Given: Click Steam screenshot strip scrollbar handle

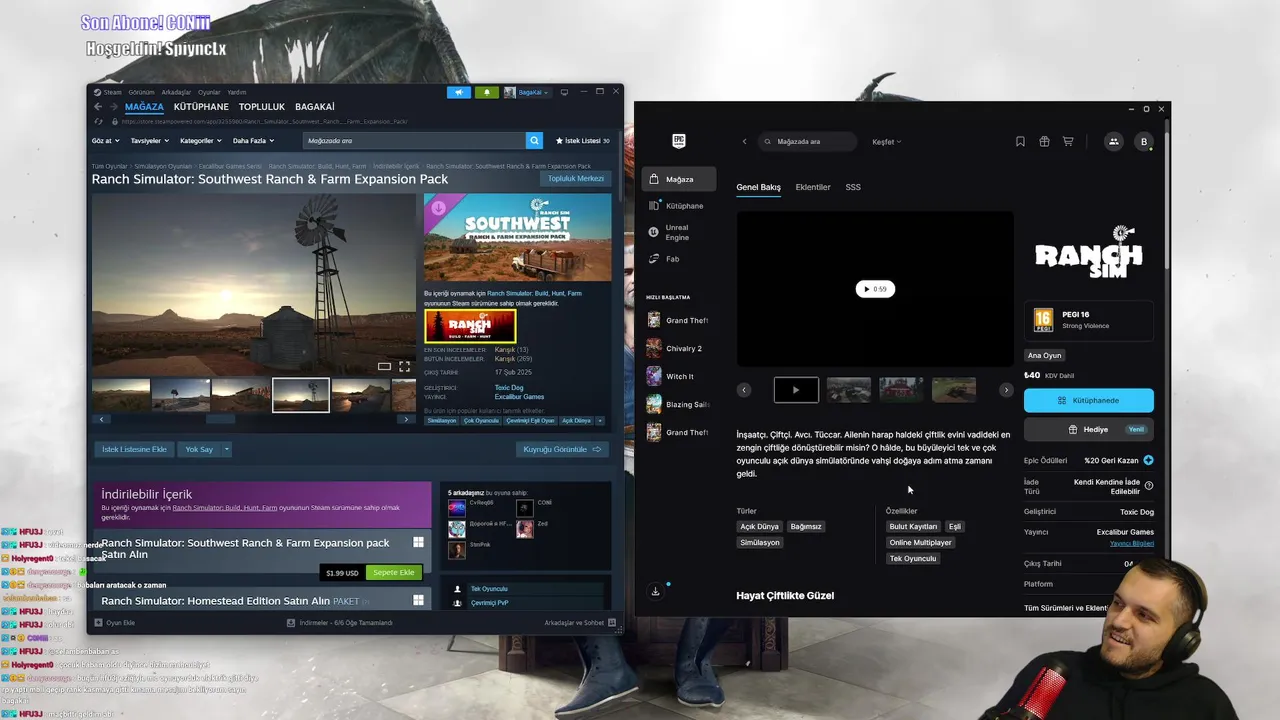Looking at the screenshot, I should 220,419.
